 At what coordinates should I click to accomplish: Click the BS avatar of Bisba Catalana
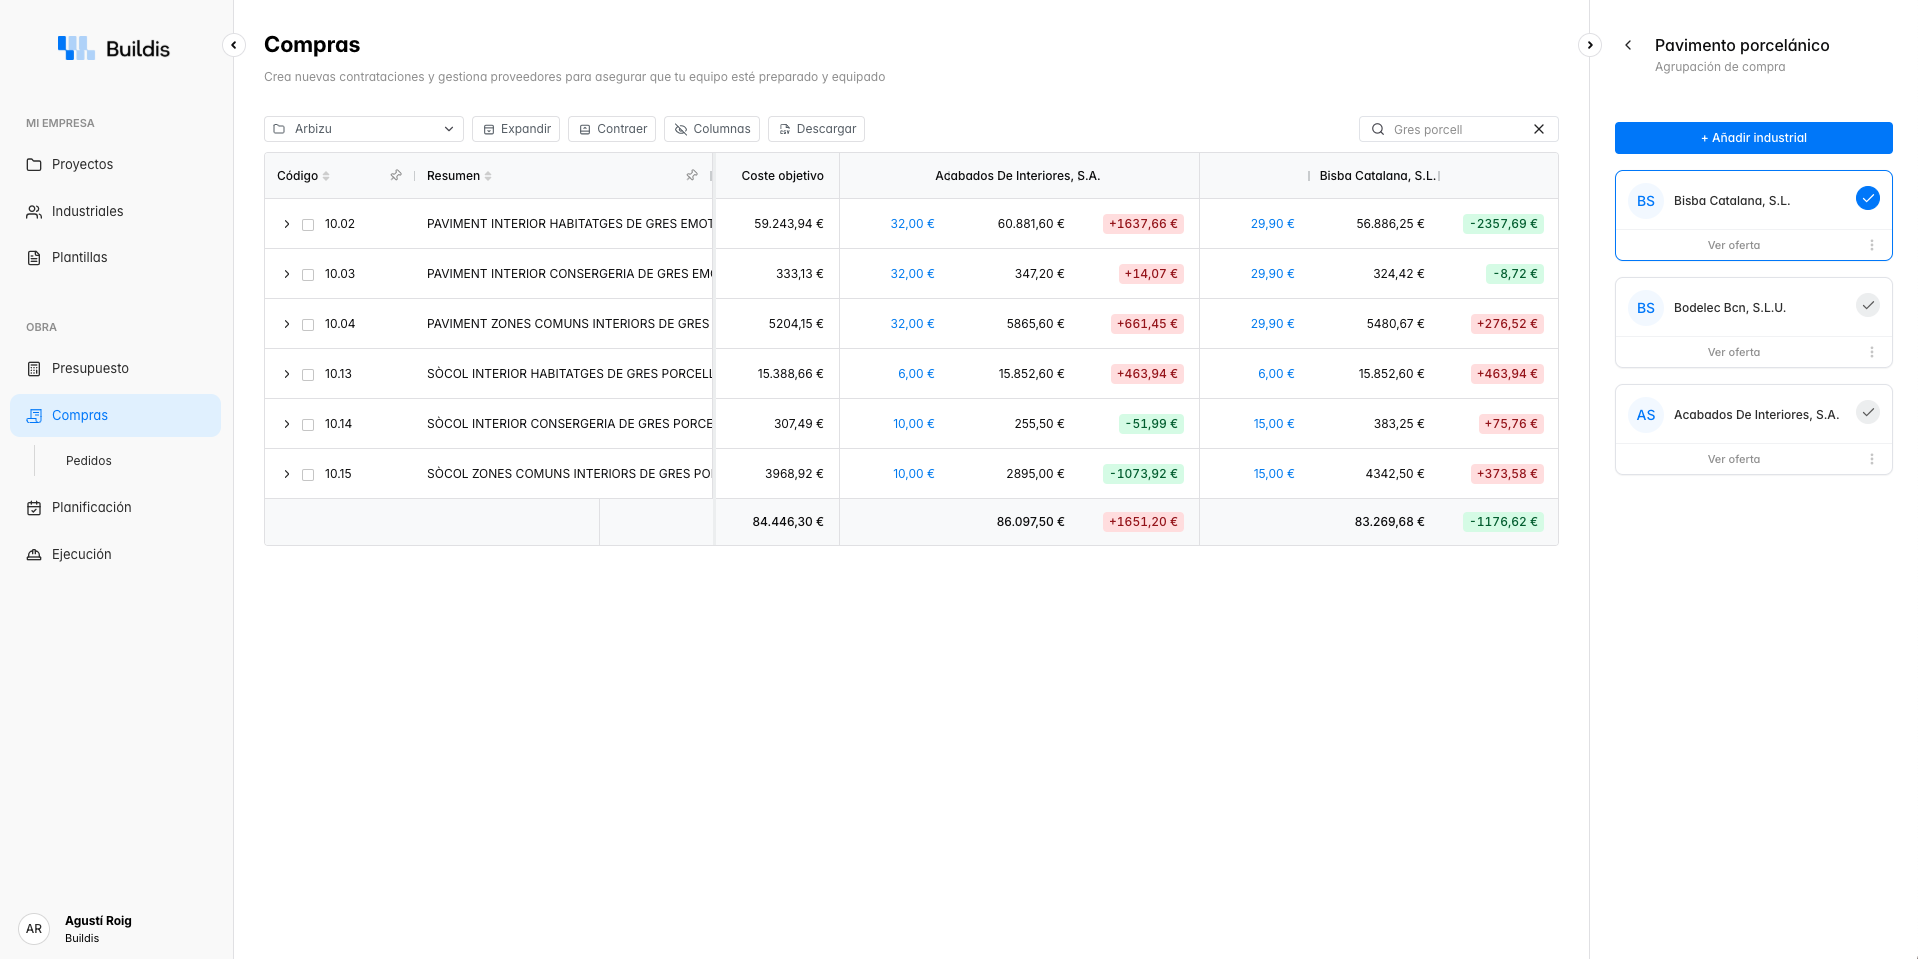click(x=1646, y=201)
